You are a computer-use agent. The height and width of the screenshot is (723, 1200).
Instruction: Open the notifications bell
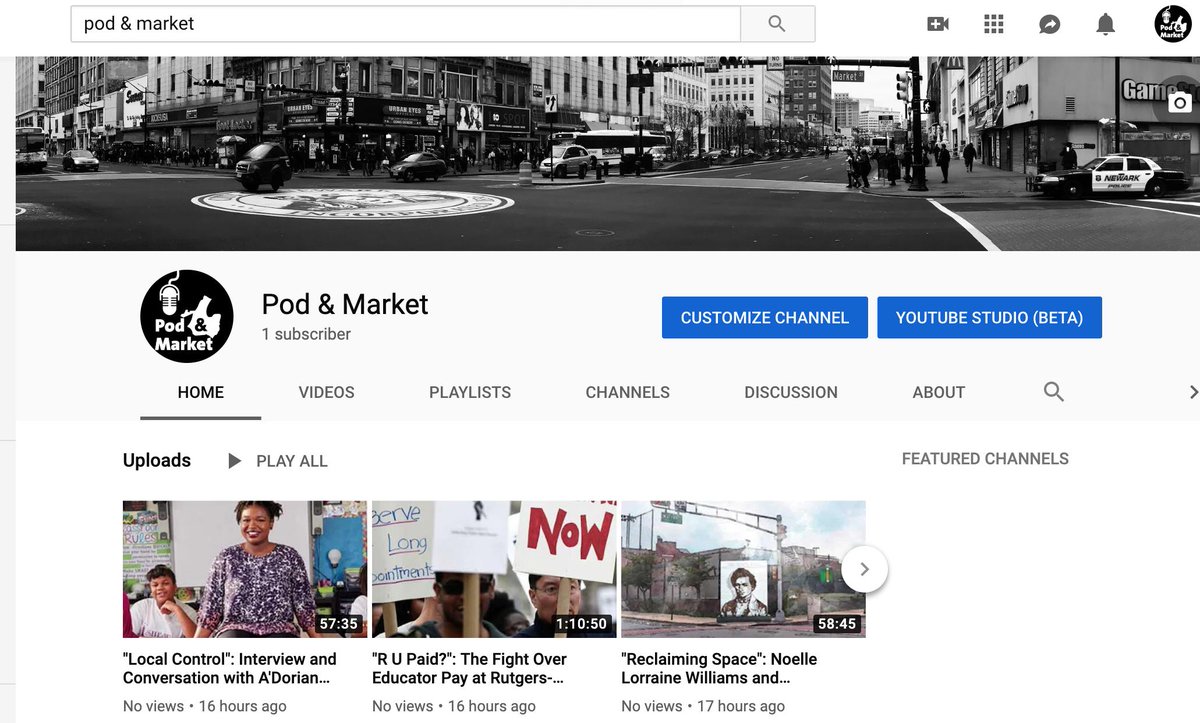(x=1105, y=24)
